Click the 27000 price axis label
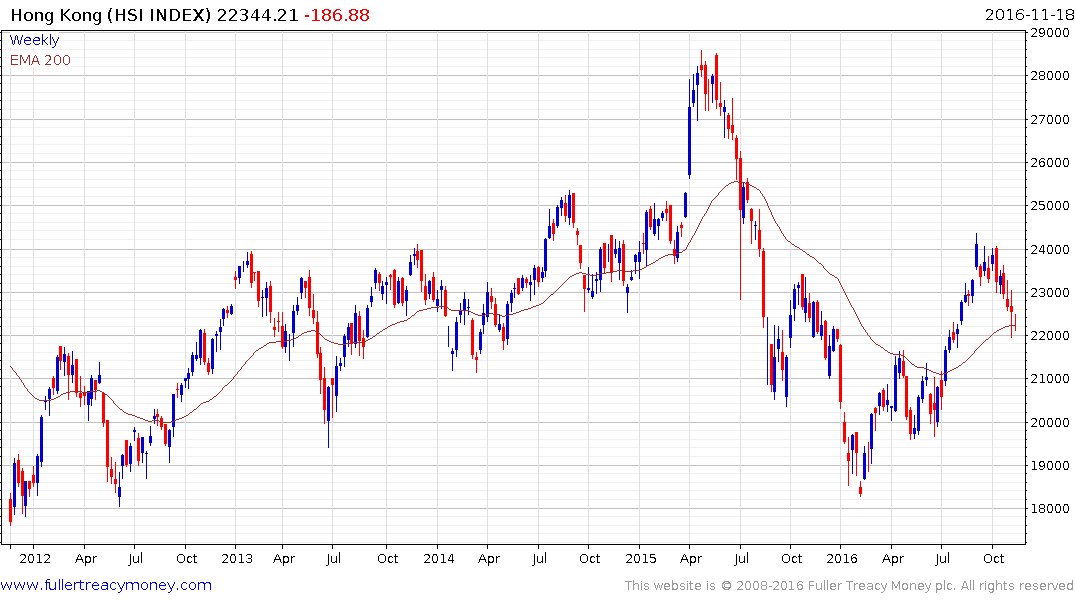 point(1050,119)
